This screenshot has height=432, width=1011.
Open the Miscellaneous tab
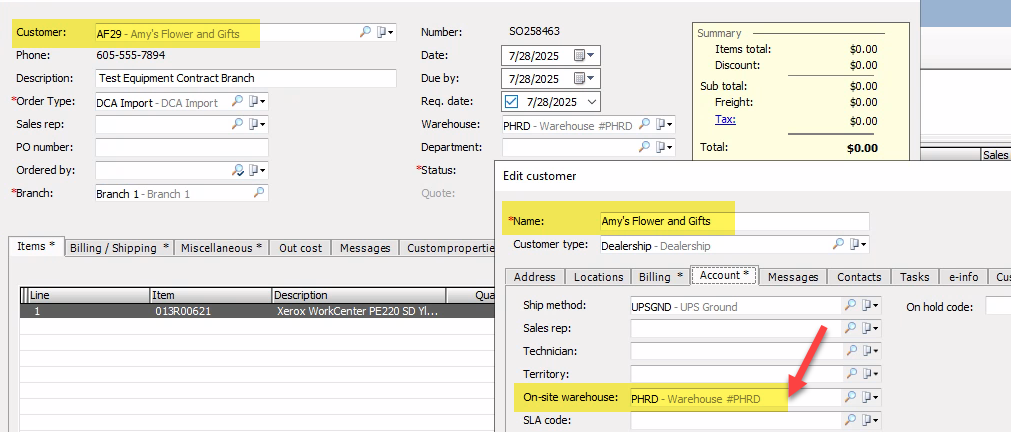[222, 248]
